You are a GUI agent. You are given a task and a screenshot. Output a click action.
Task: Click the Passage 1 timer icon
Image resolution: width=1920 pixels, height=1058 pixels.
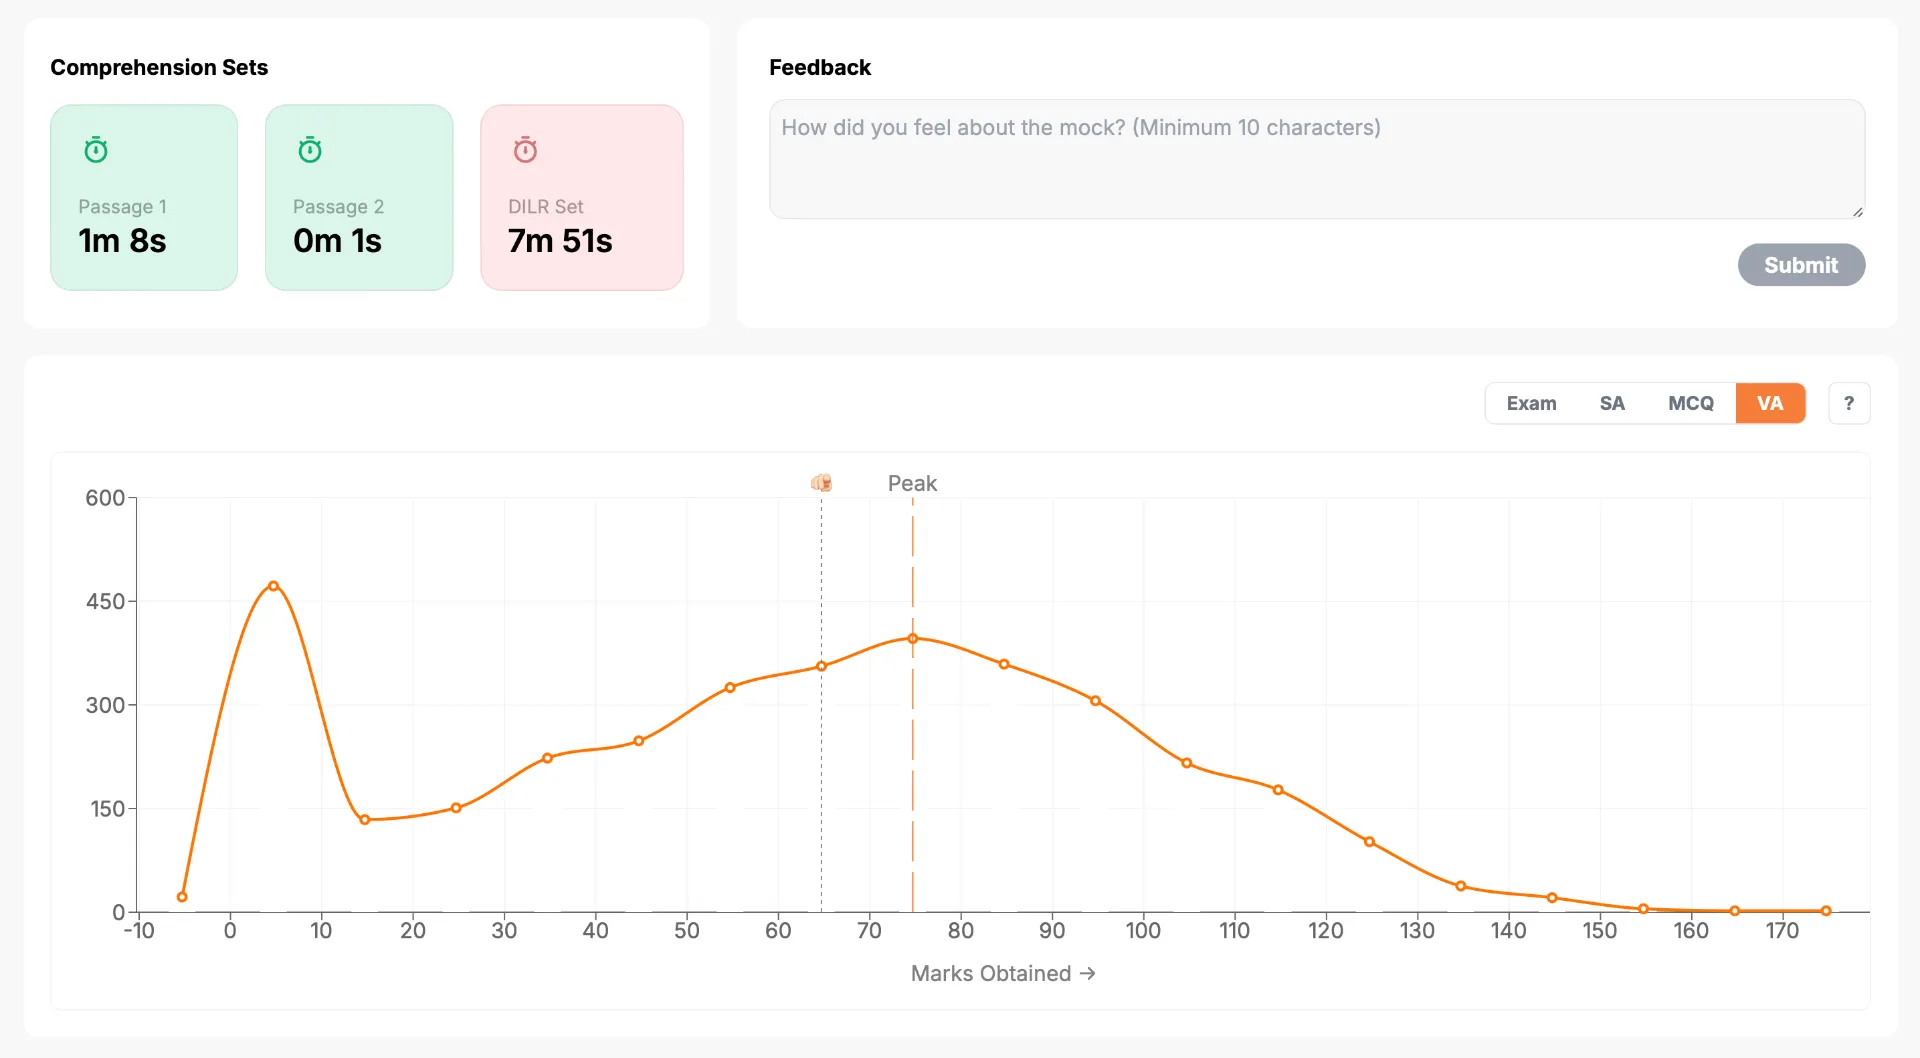pyautogui.click(x=96, y=150)
